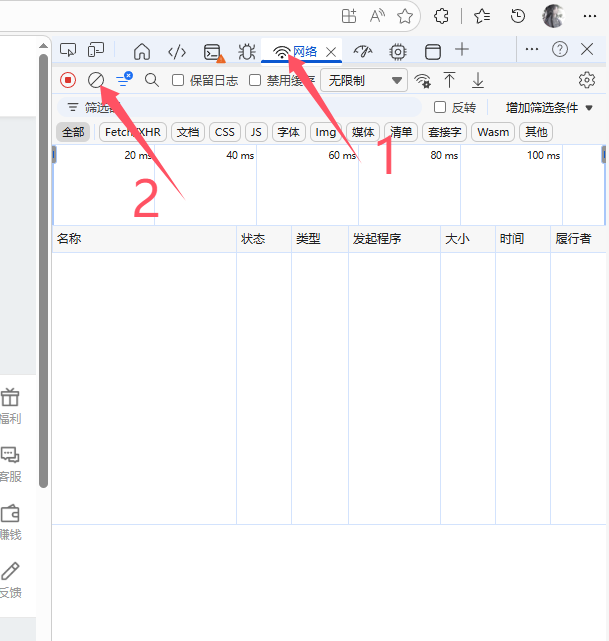Open the Elements panel code icon
Viewport: 609px width, 641px height.
[x=177, y=51]
